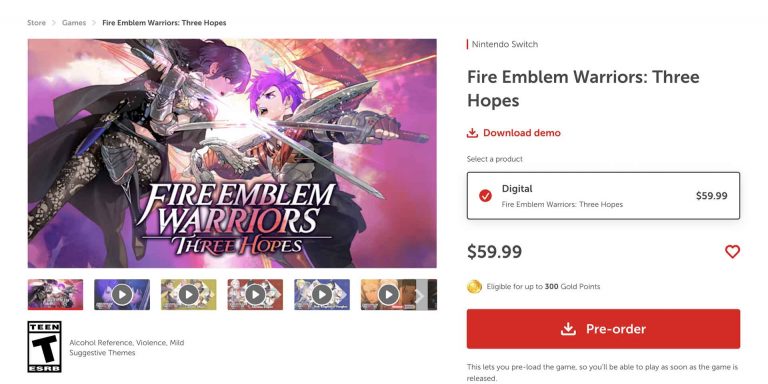Play the sixth video thumbnail
768x384 pixels.
click(x=388, y=294)
